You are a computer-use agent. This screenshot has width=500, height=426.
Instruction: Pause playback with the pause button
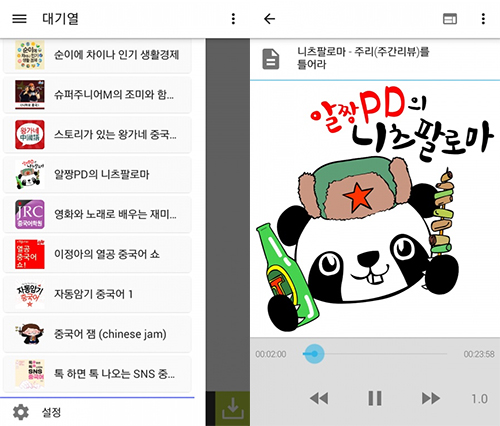coord(375,398)
